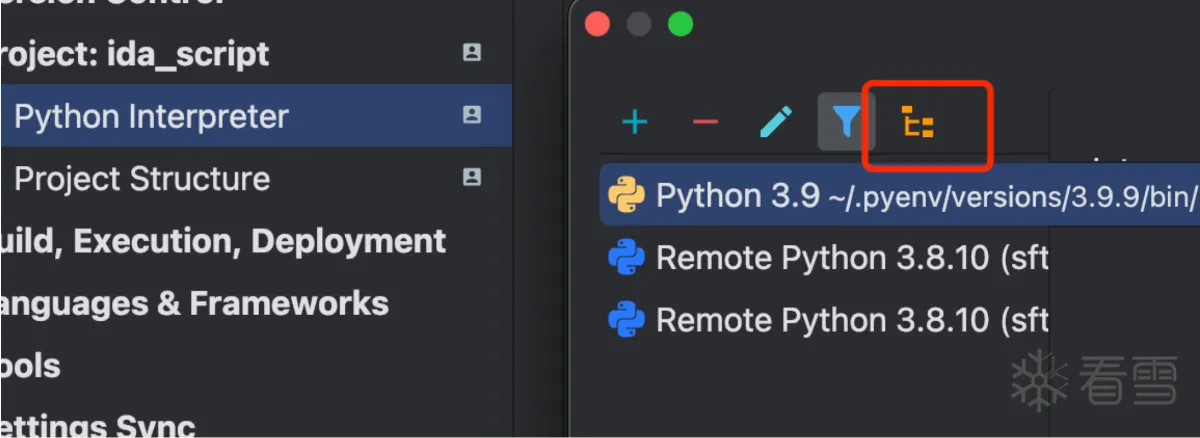Toggle the funnel filter button
1200x438 pixels.
pos(846,122)
